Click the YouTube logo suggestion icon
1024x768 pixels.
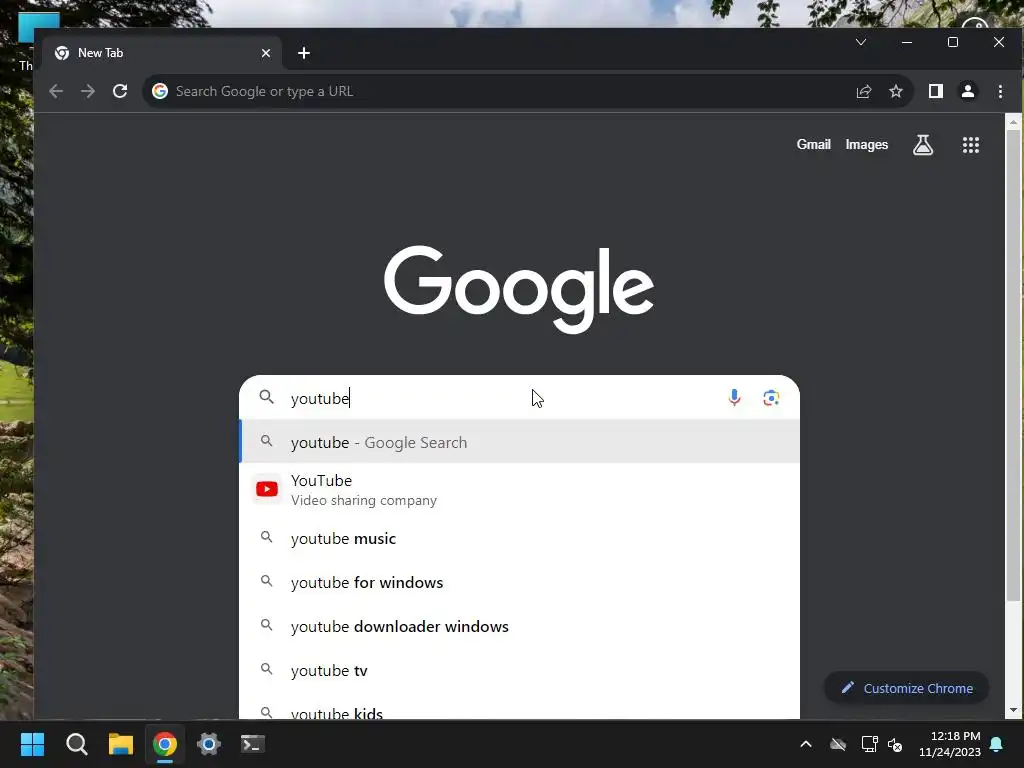266,489
